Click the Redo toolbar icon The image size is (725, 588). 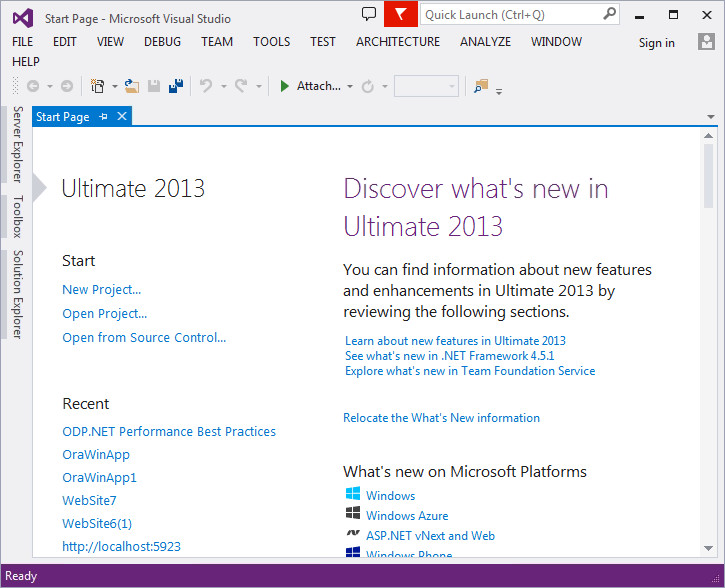point(241,86)
